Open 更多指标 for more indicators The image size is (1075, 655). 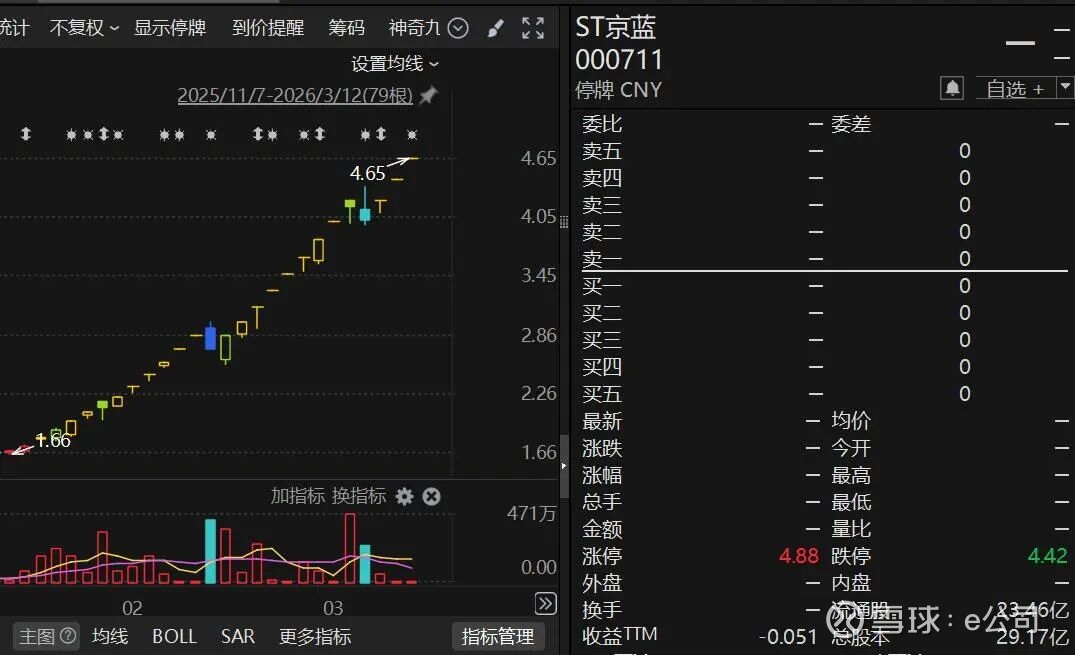click(x=315, y=636)
